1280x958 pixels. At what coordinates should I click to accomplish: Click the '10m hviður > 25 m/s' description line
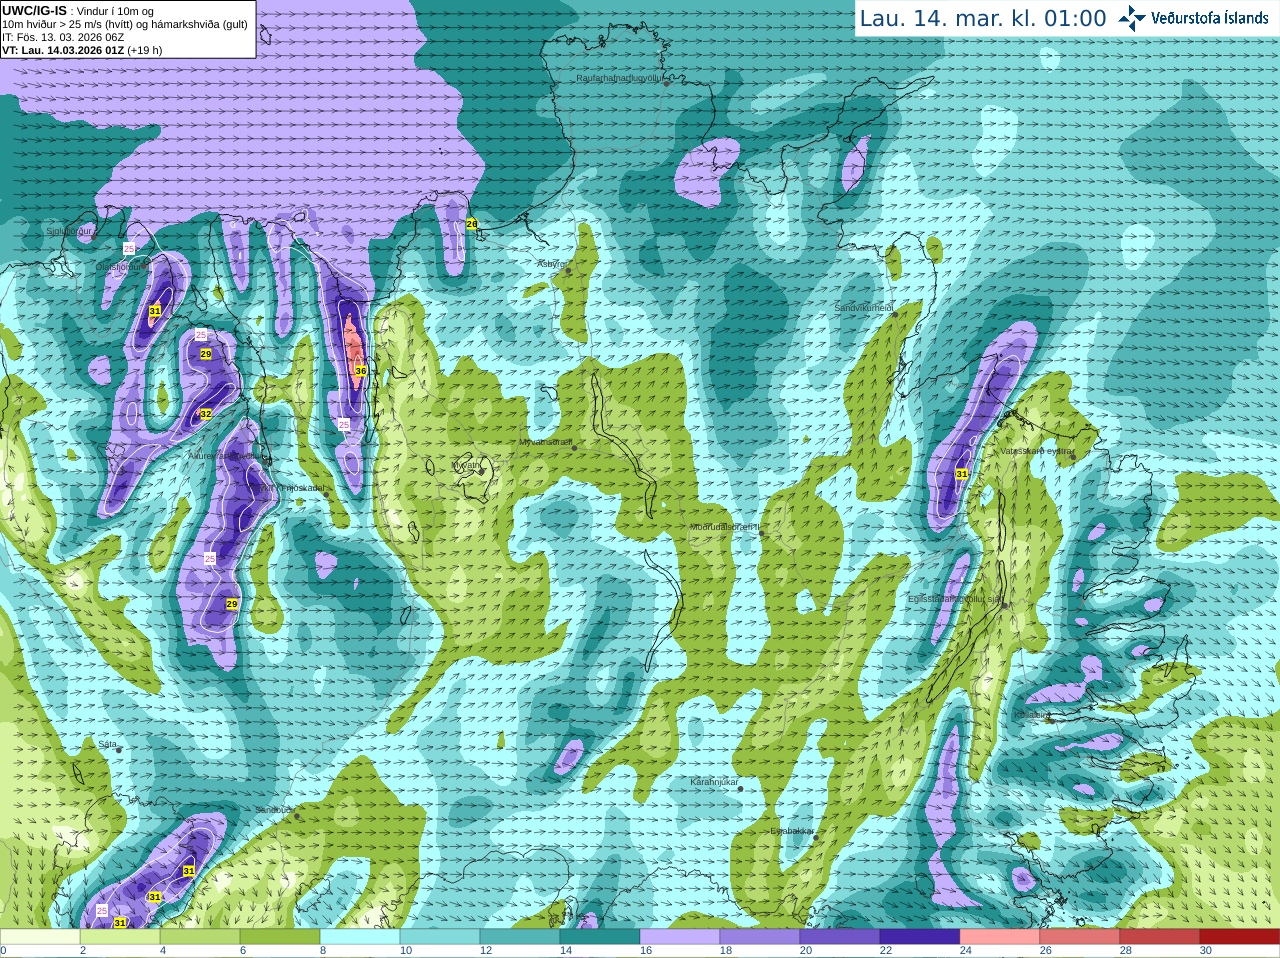(x=125, y=24)
